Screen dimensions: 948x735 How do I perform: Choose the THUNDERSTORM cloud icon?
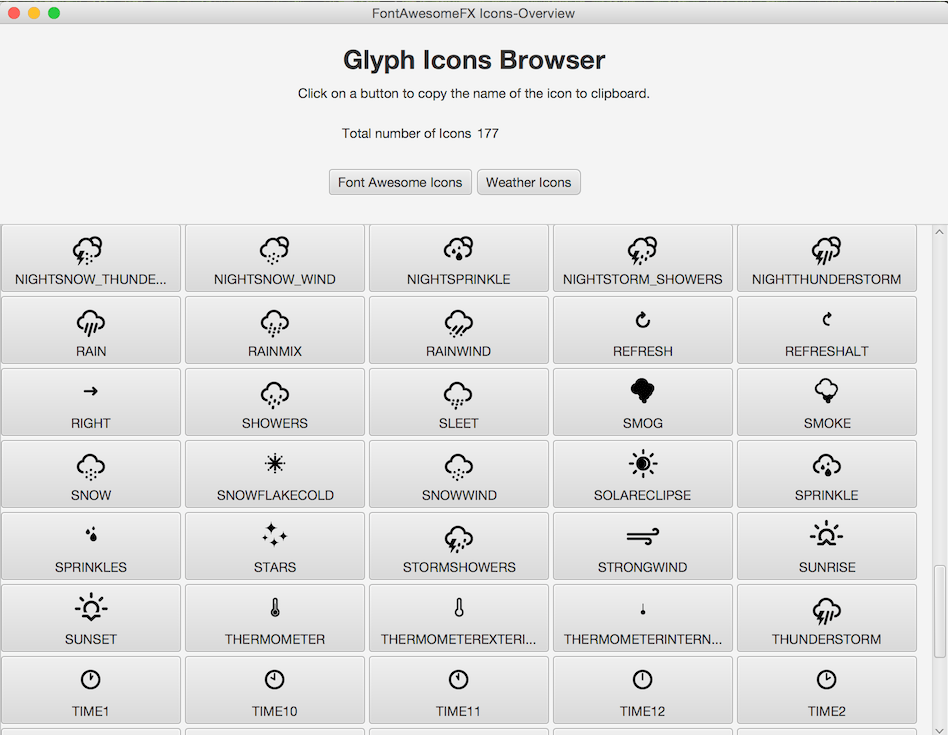(826, 611)
